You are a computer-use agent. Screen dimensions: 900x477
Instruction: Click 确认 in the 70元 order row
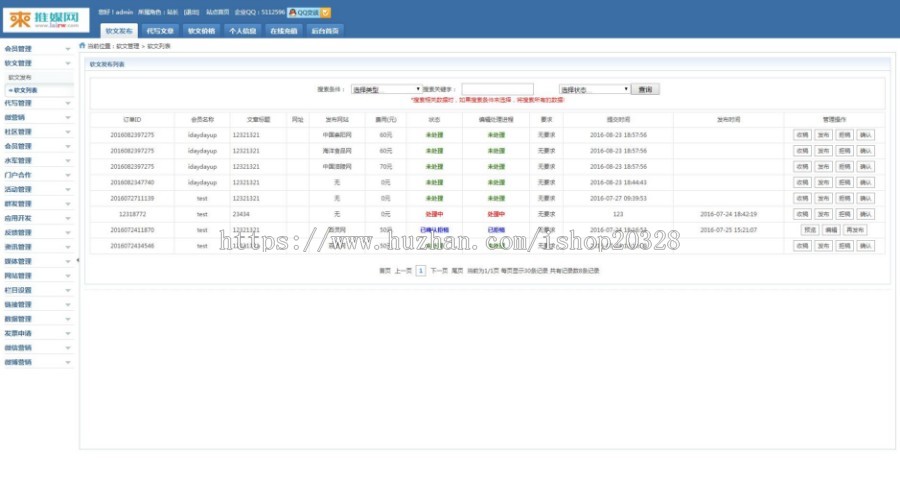tap(866, 166)
